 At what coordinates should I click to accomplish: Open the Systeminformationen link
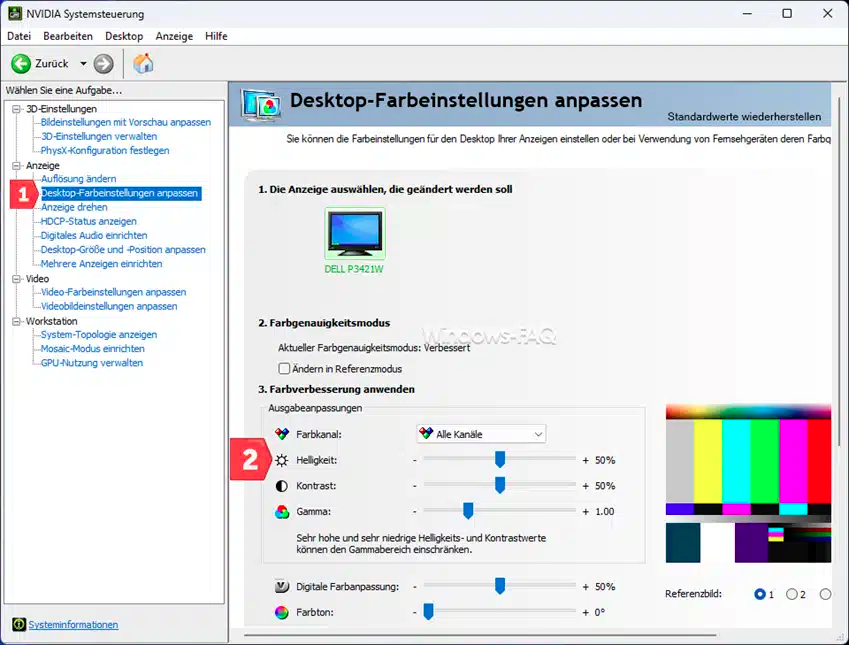73,624
